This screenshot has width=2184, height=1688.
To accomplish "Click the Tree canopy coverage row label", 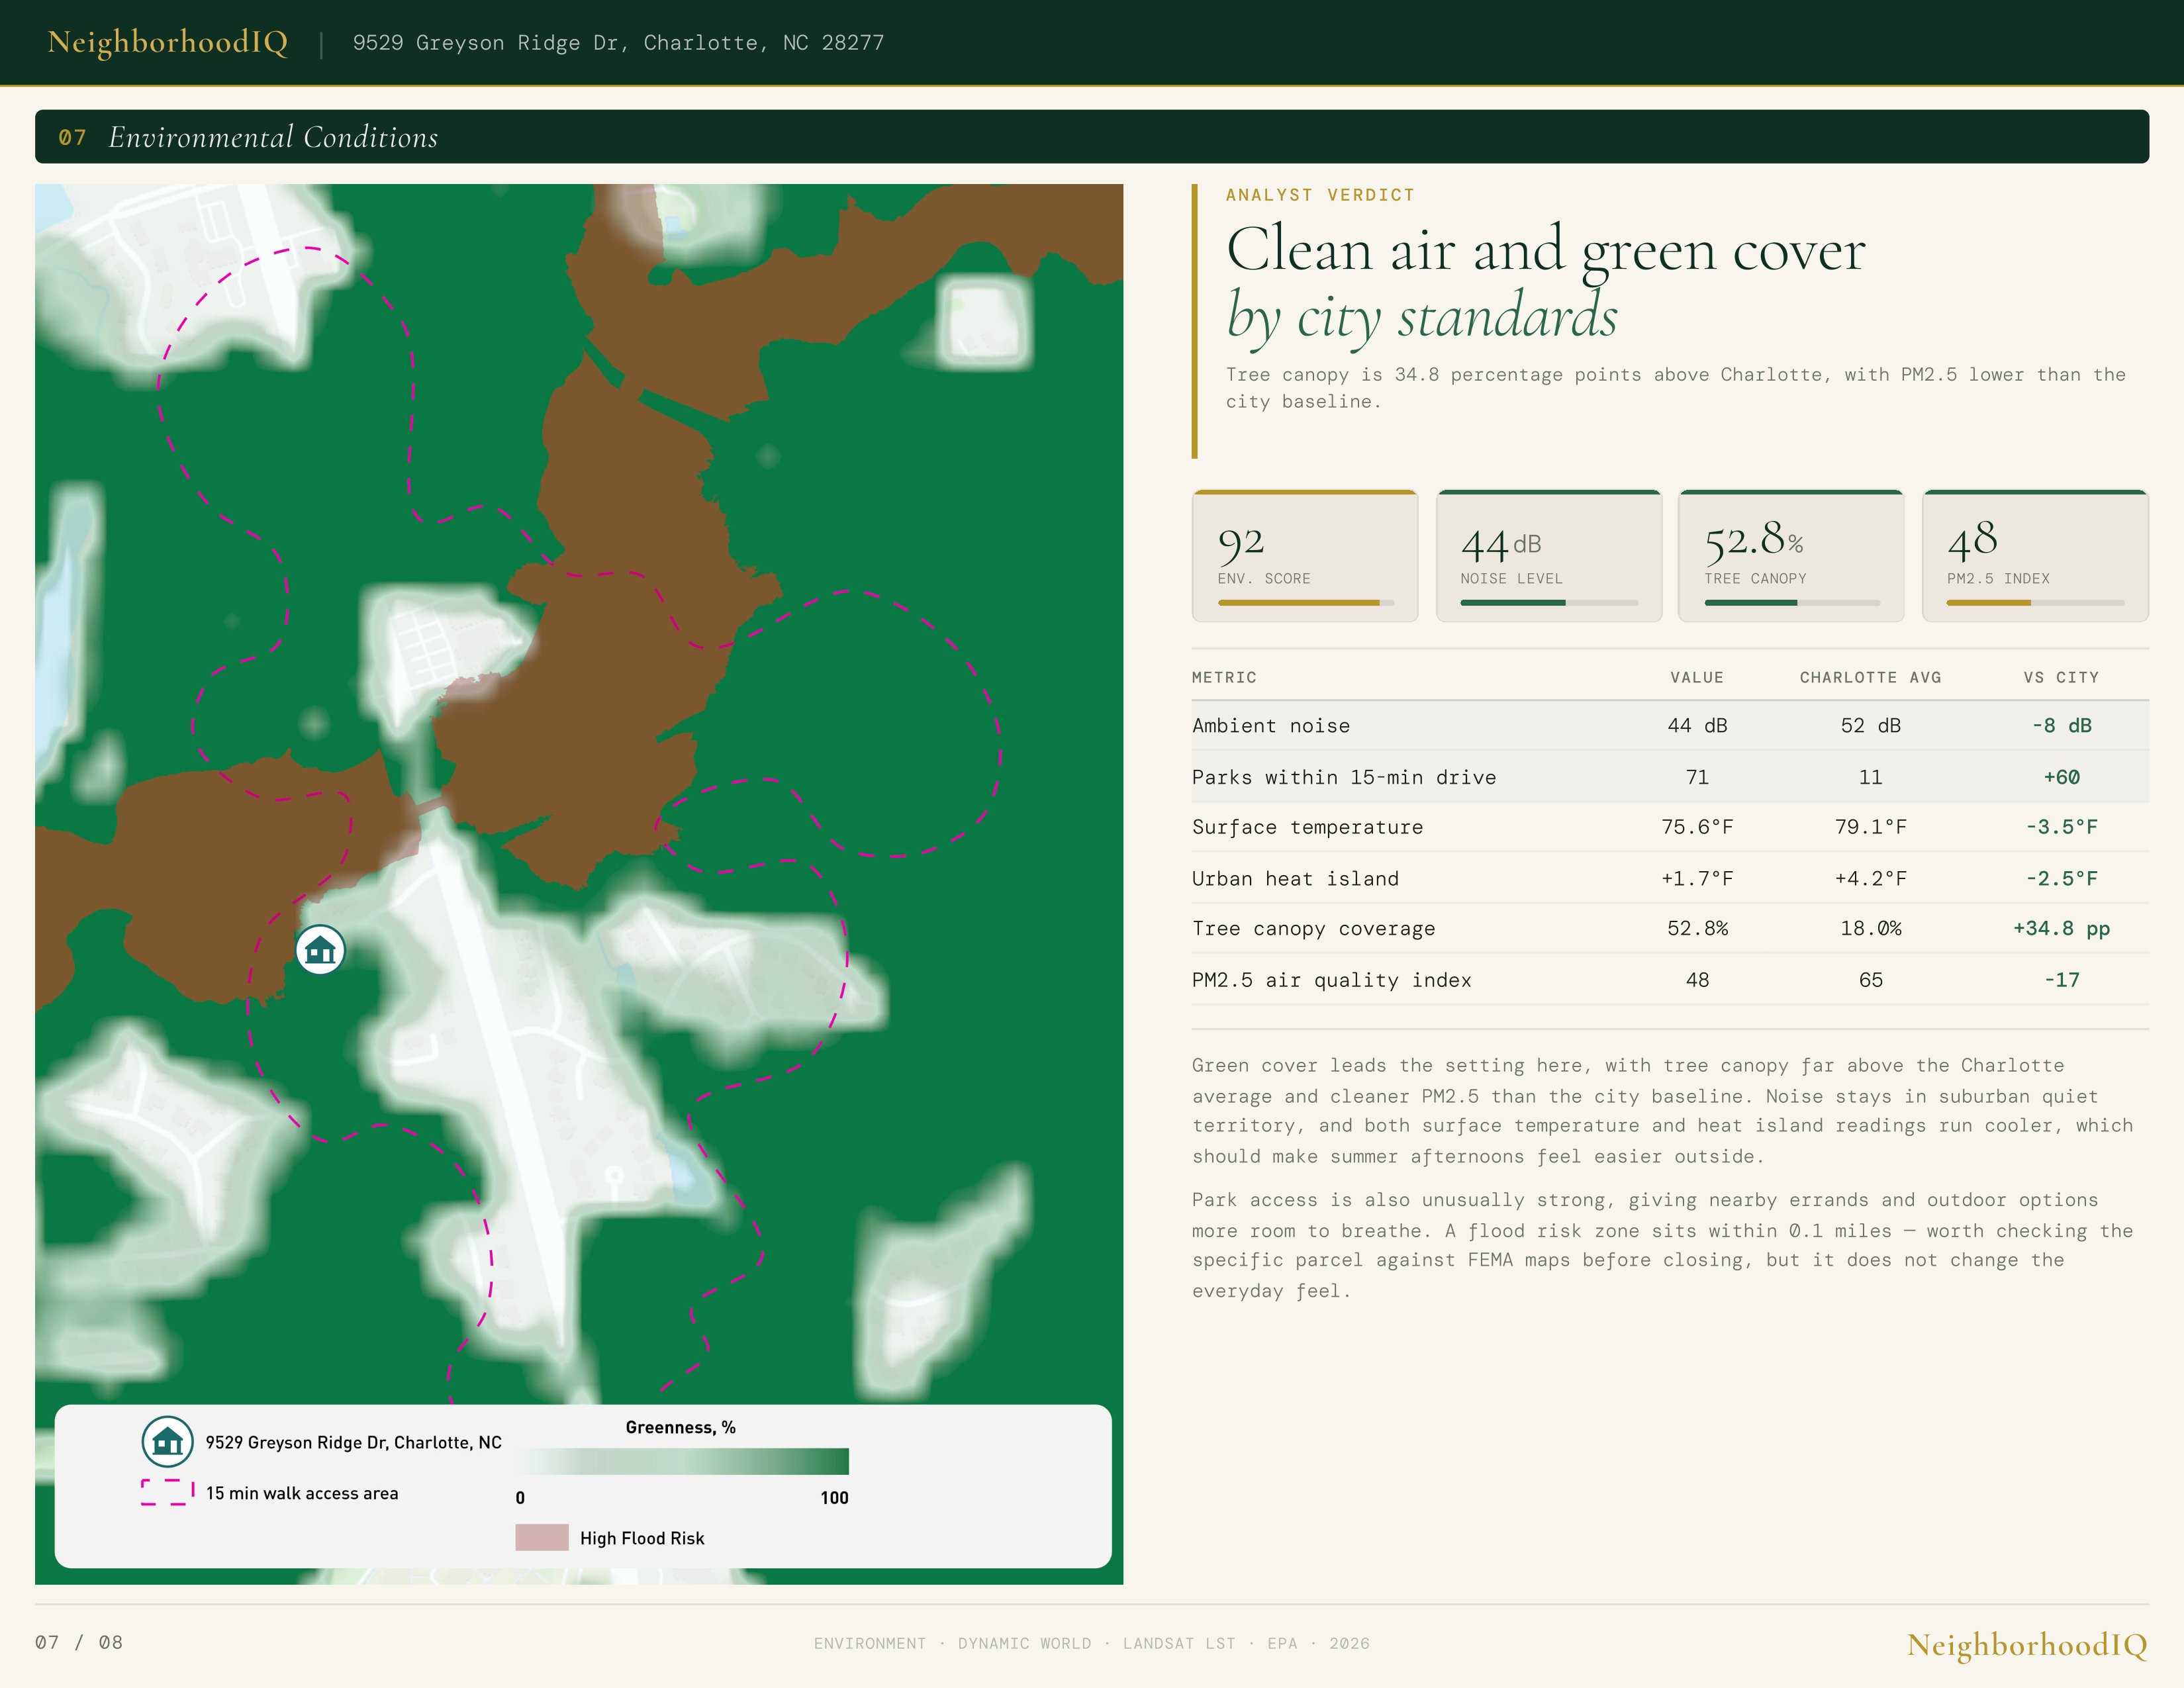I will click(x=1313, y=929).
